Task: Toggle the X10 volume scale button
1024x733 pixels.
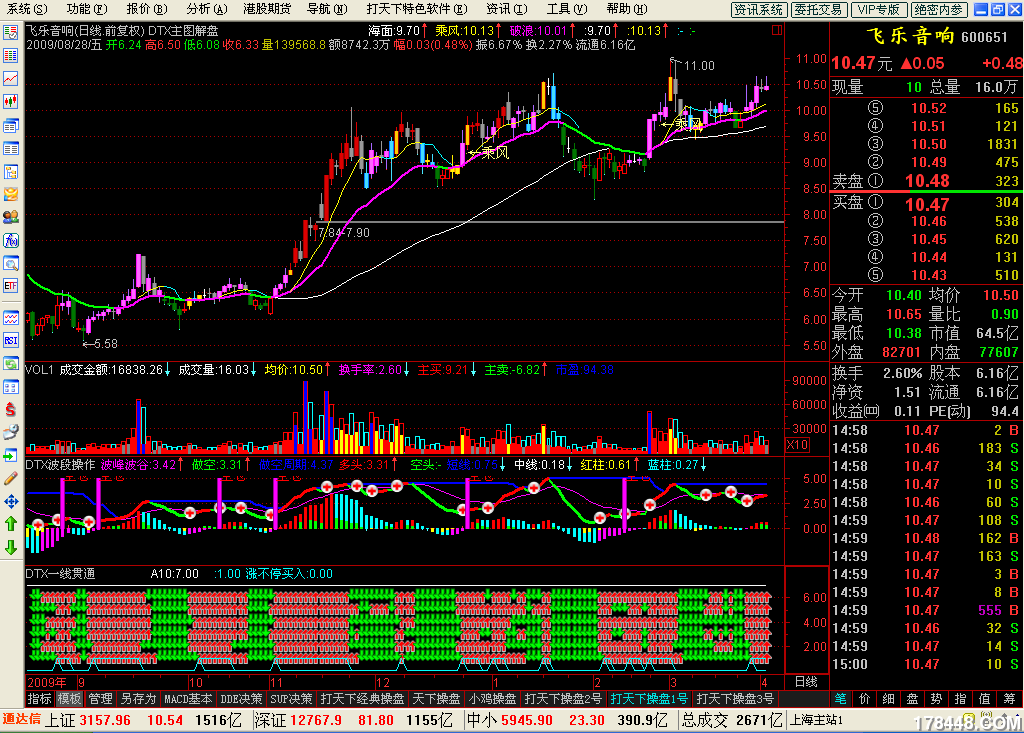Action: click(x=798, y=445)
